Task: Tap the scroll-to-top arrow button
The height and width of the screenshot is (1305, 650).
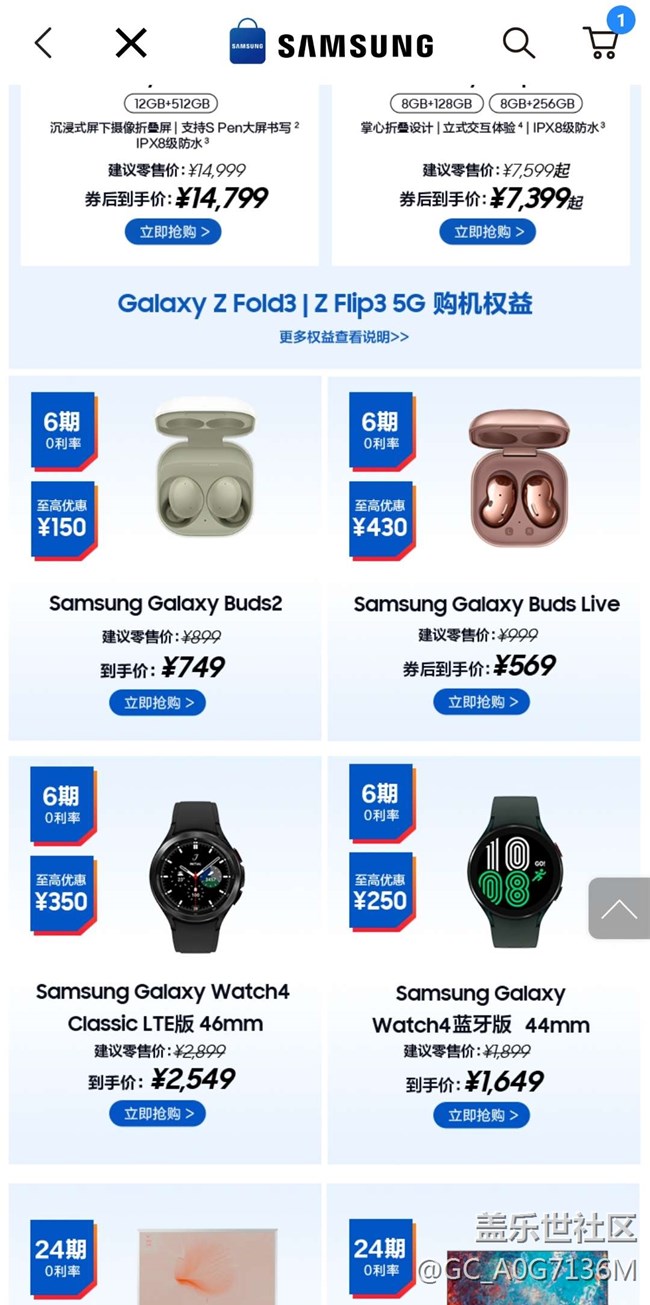Action: 618,908
